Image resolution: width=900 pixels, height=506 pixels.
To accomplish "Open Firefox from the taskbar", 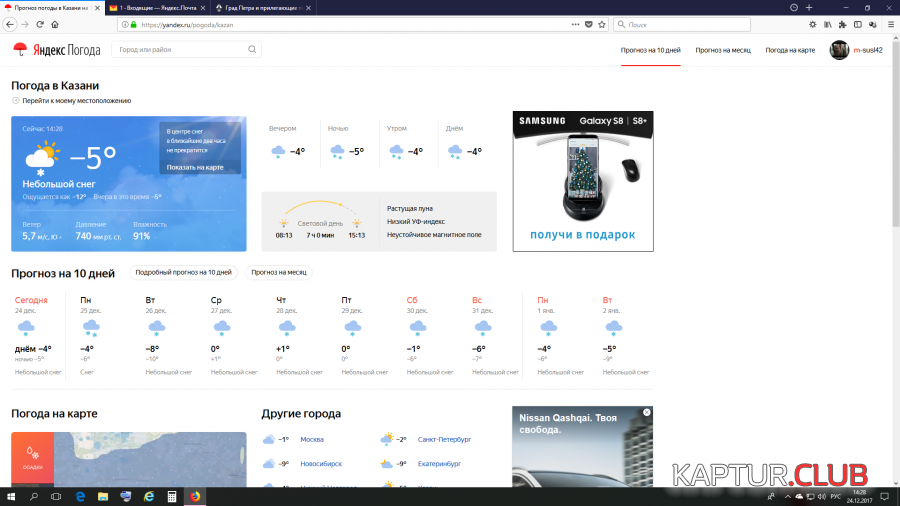I will pyautogui.click(x=195, y=496).
